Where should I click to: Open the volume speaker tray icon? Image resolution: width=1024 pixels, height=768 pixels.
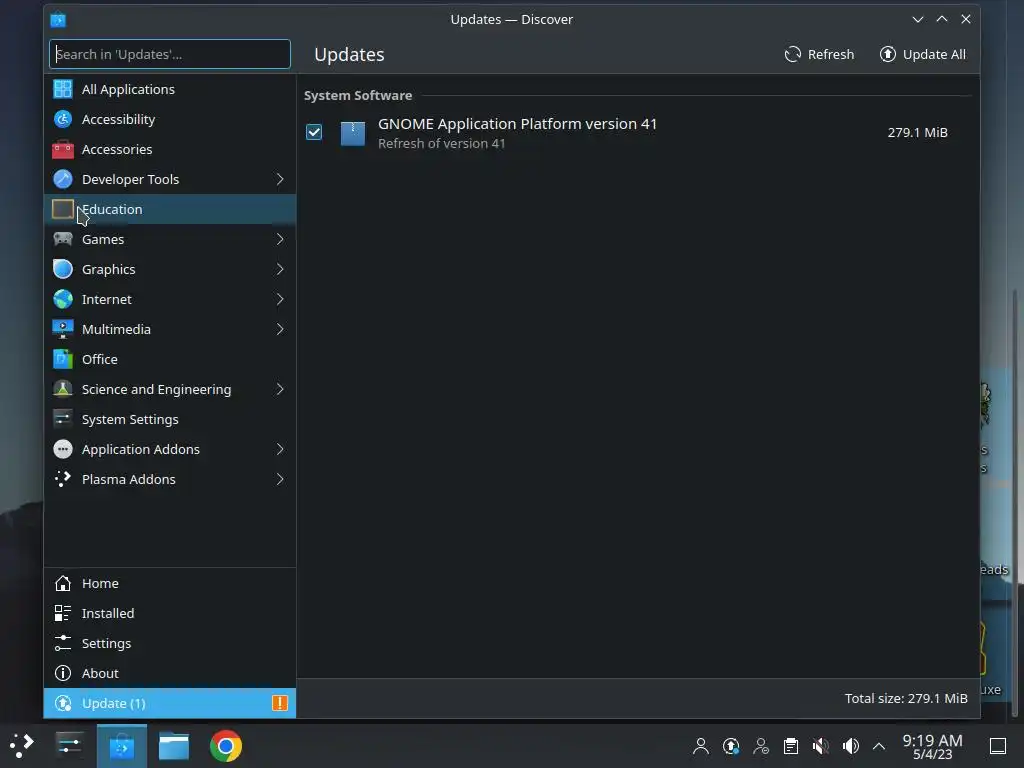click(x=851, y=746)
